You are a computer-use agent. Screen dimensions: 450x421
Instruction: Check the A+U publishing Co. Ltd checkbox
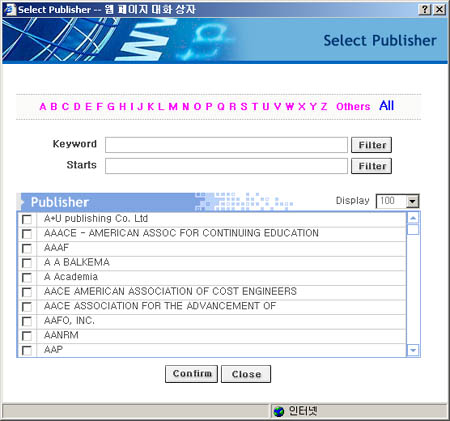[27, 219]
